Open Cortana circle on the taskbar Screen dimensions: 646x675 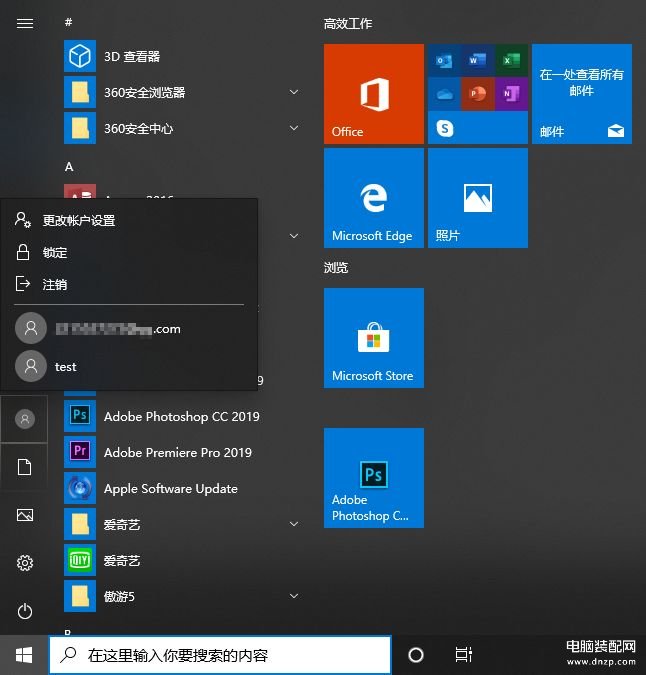415,655
